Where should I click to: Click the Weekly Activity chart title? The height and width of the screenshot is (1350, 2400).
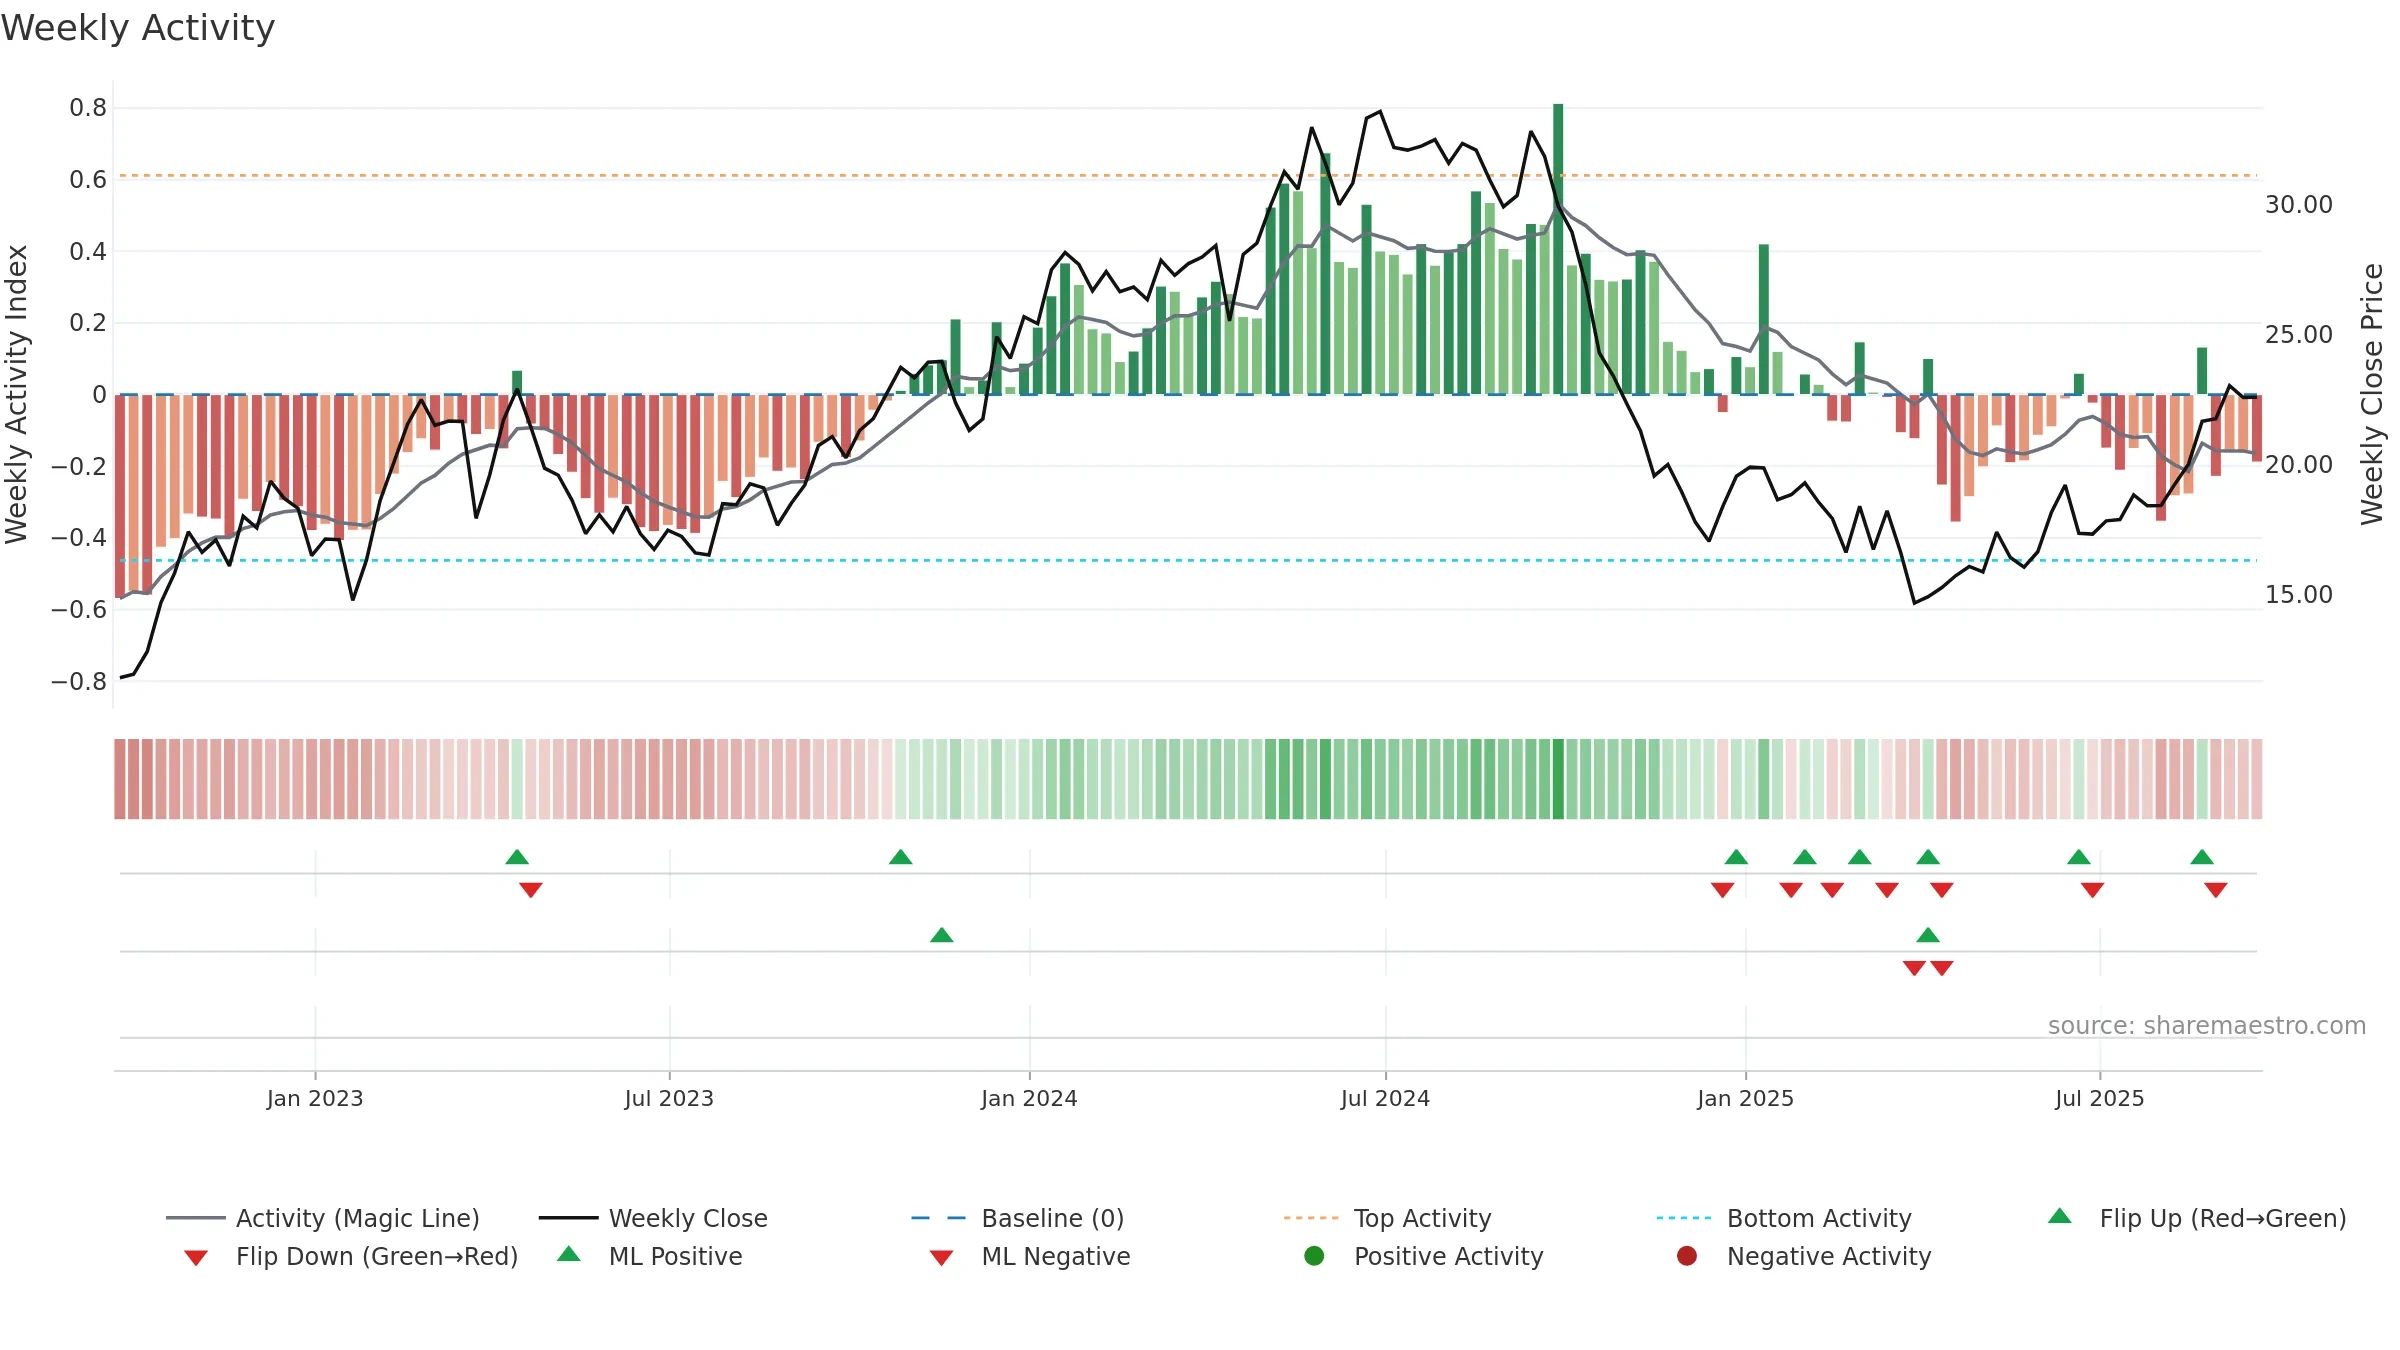138,28
